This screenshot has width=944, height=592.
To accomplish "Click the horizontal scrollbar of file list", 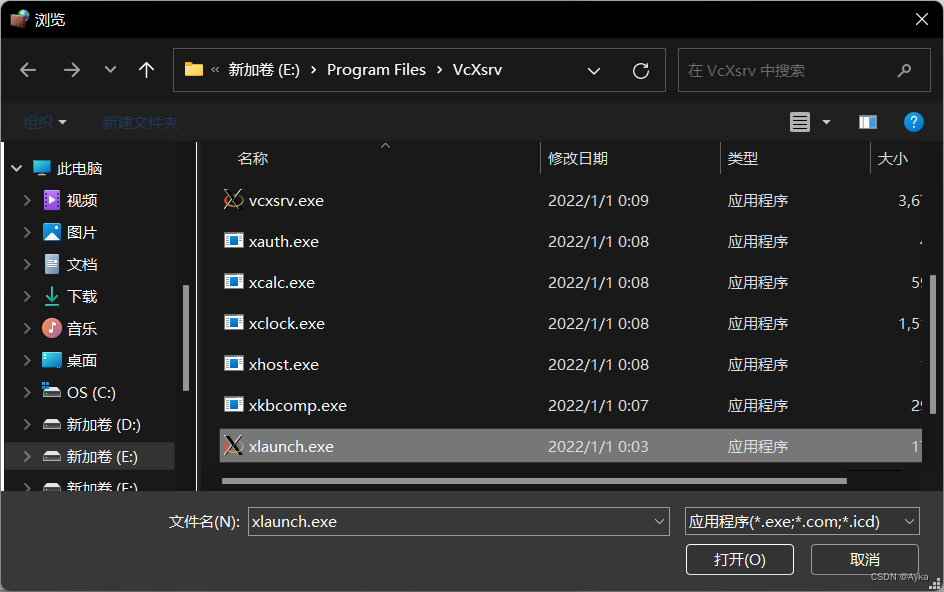I will pyautogui.click(x=534, y=481).
